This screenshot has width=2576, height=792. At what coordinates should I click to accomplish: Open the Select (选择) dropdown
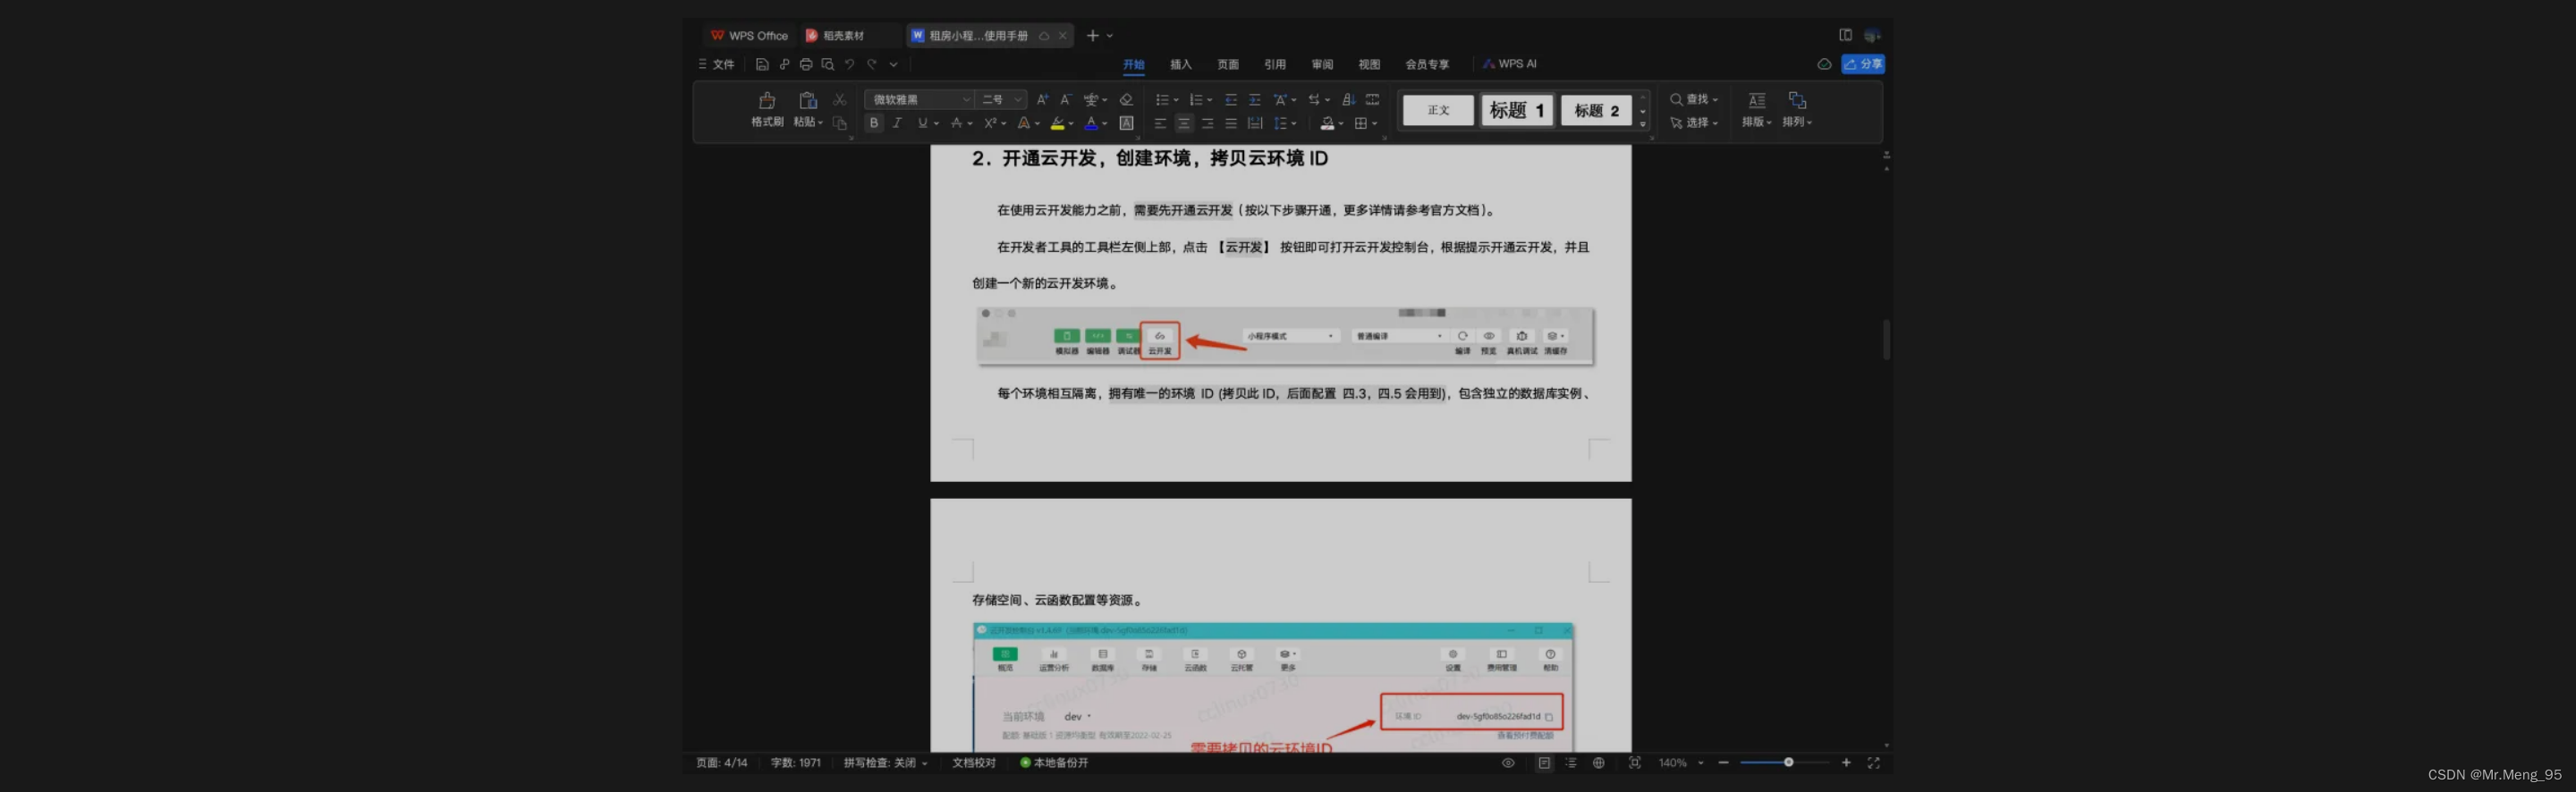(x=1694, y=123)
